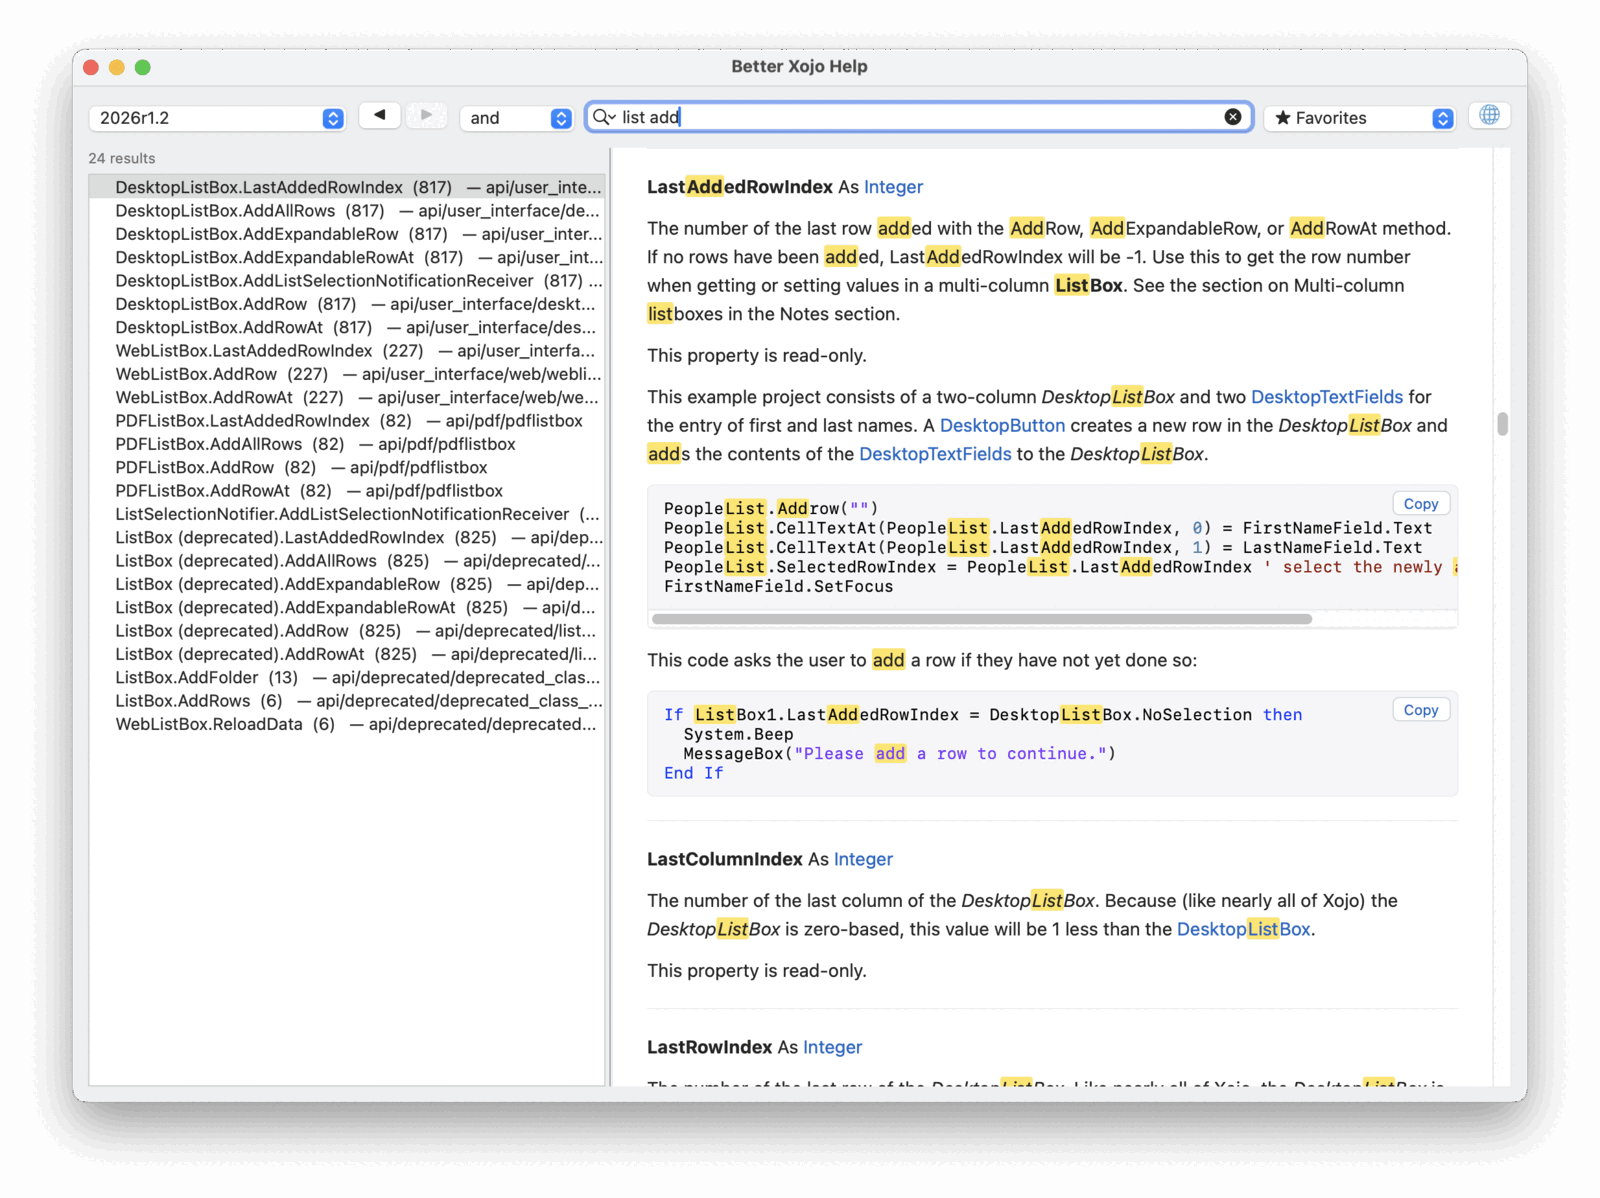This screenshot has height=1198, width=1600.
Task: Select result PDFListBox.AddRowAt
Action: 347,491
